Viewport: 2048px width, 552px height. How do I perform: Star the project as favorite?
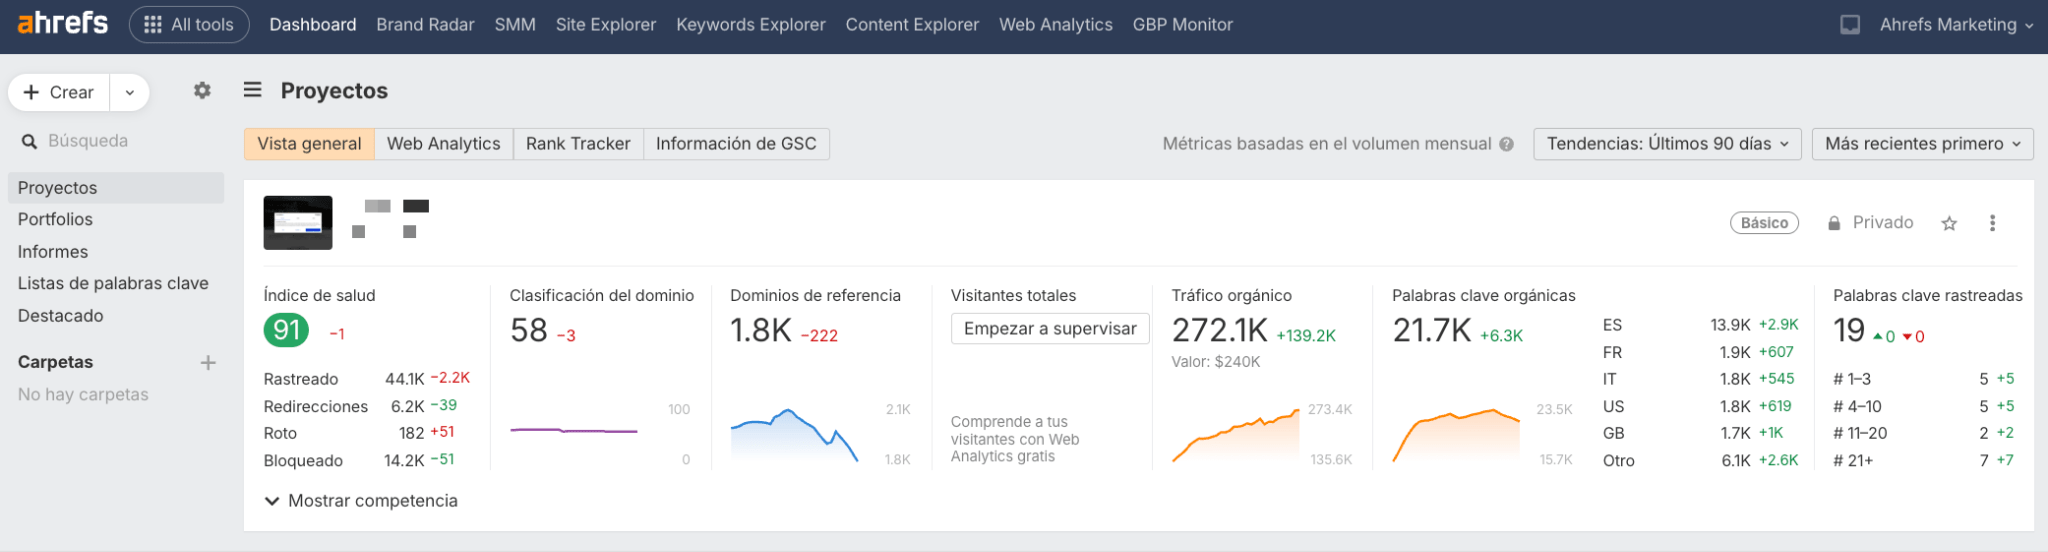tap(1949, 223)
